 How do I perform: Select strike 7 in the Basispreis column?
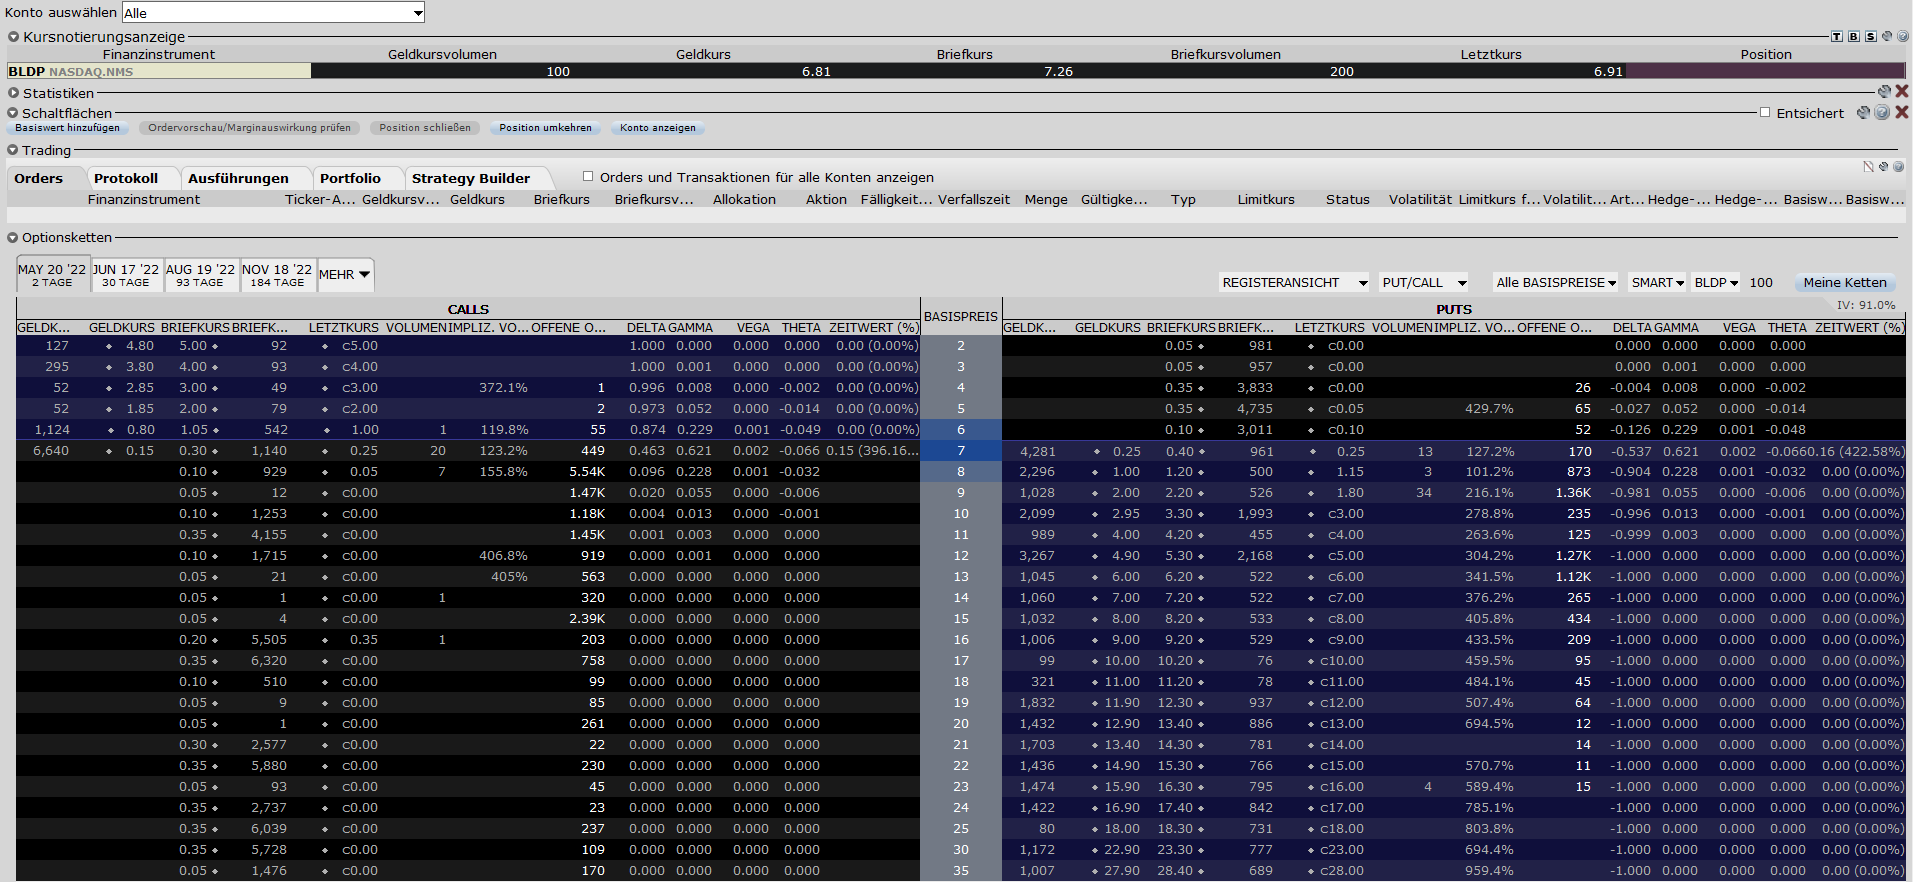[x=961, y=451]
